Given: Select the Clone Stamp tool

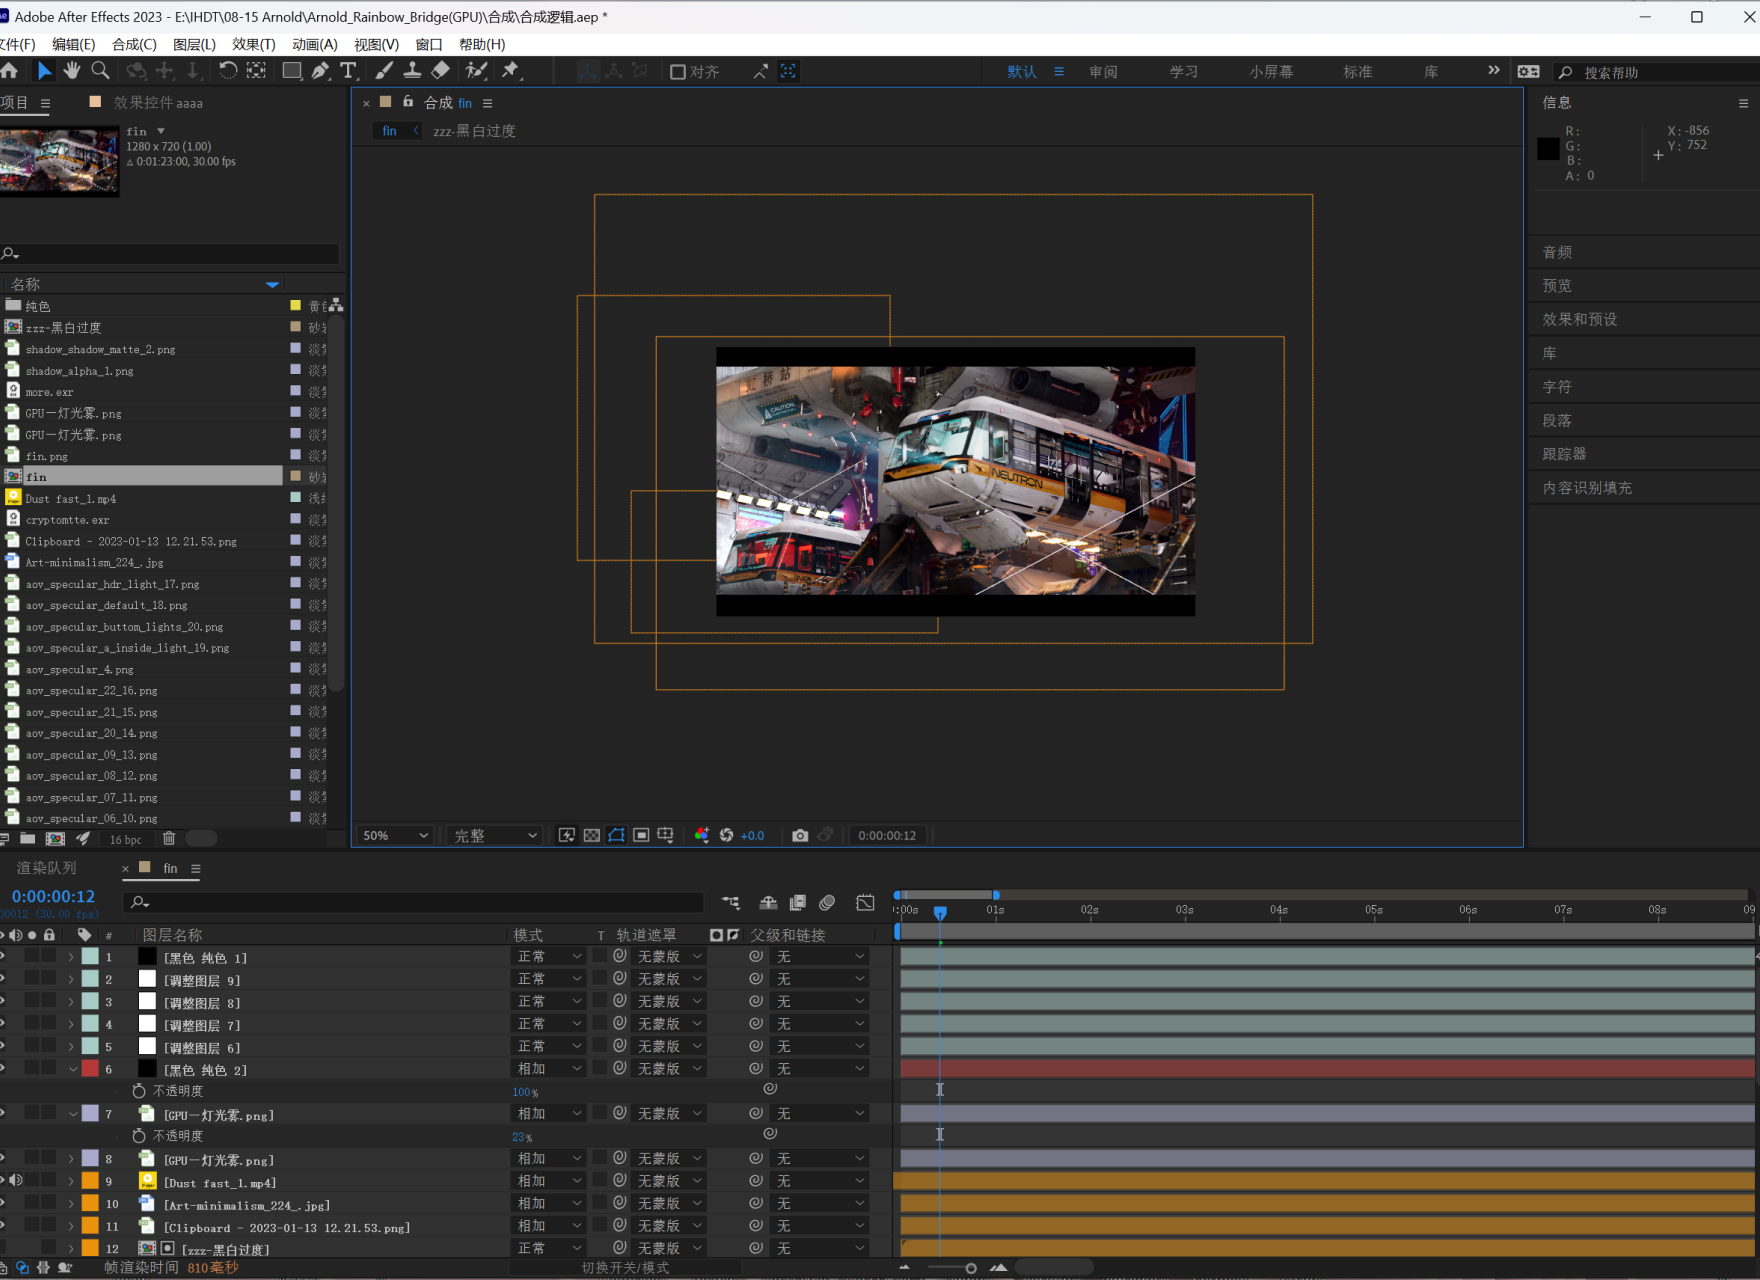Looking at the screenshot, I should pos(412,71).
